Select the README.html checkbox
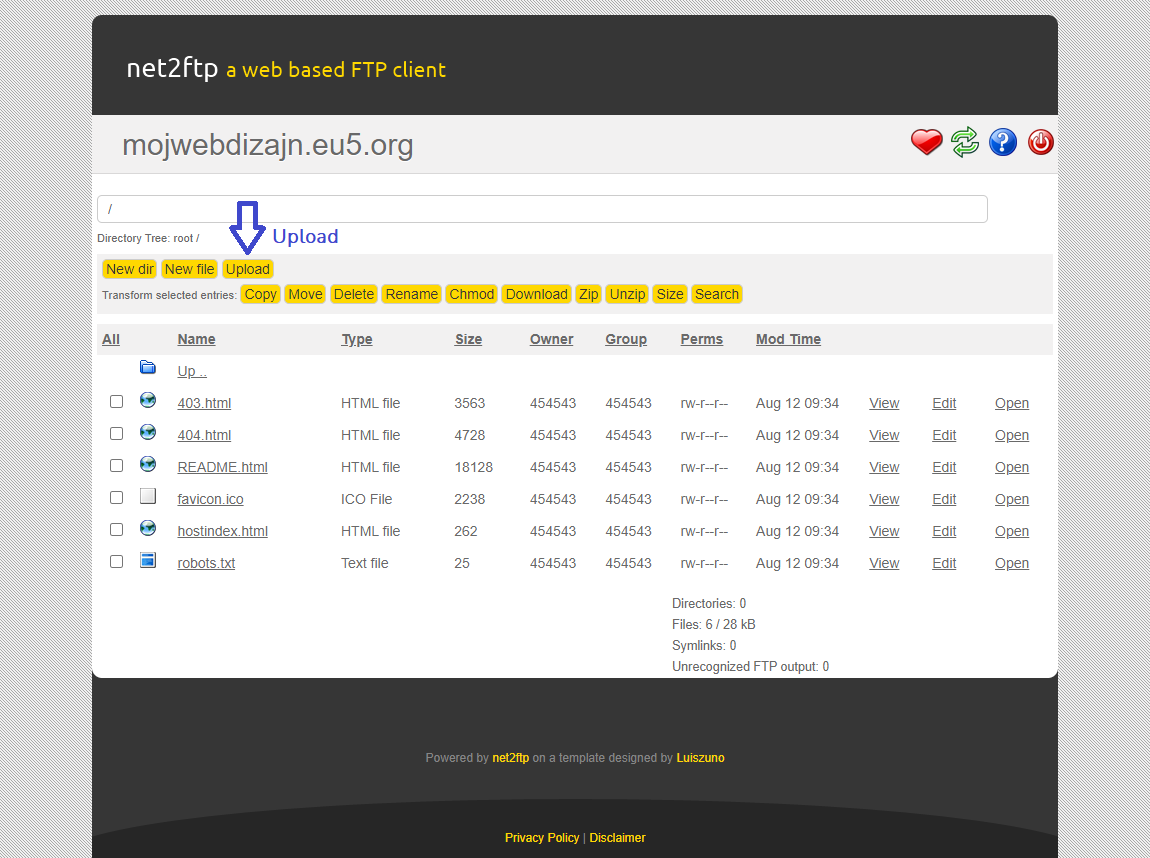This screenshot has width=1150, height=858. [x=117, y=465]
